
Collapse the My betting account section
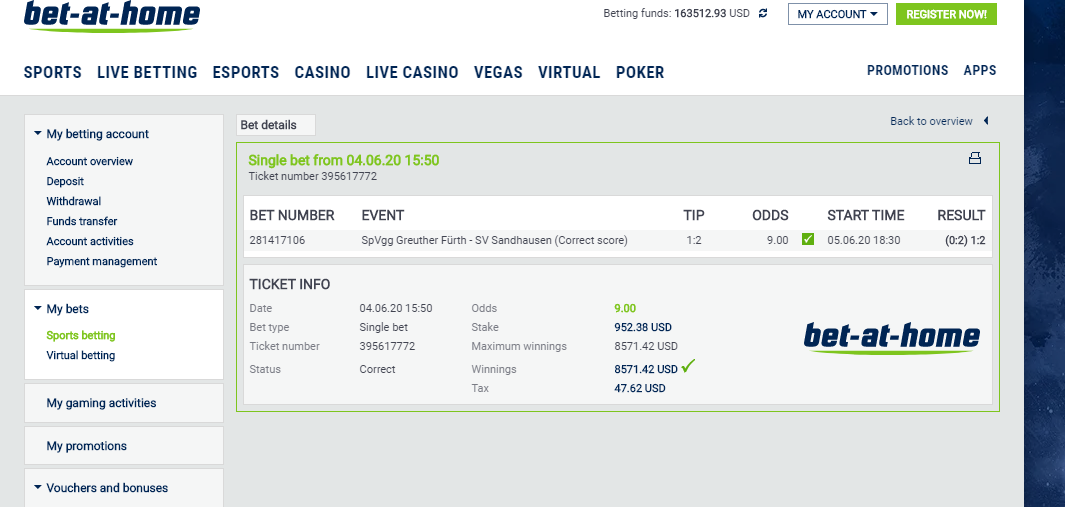click(92, 135)
